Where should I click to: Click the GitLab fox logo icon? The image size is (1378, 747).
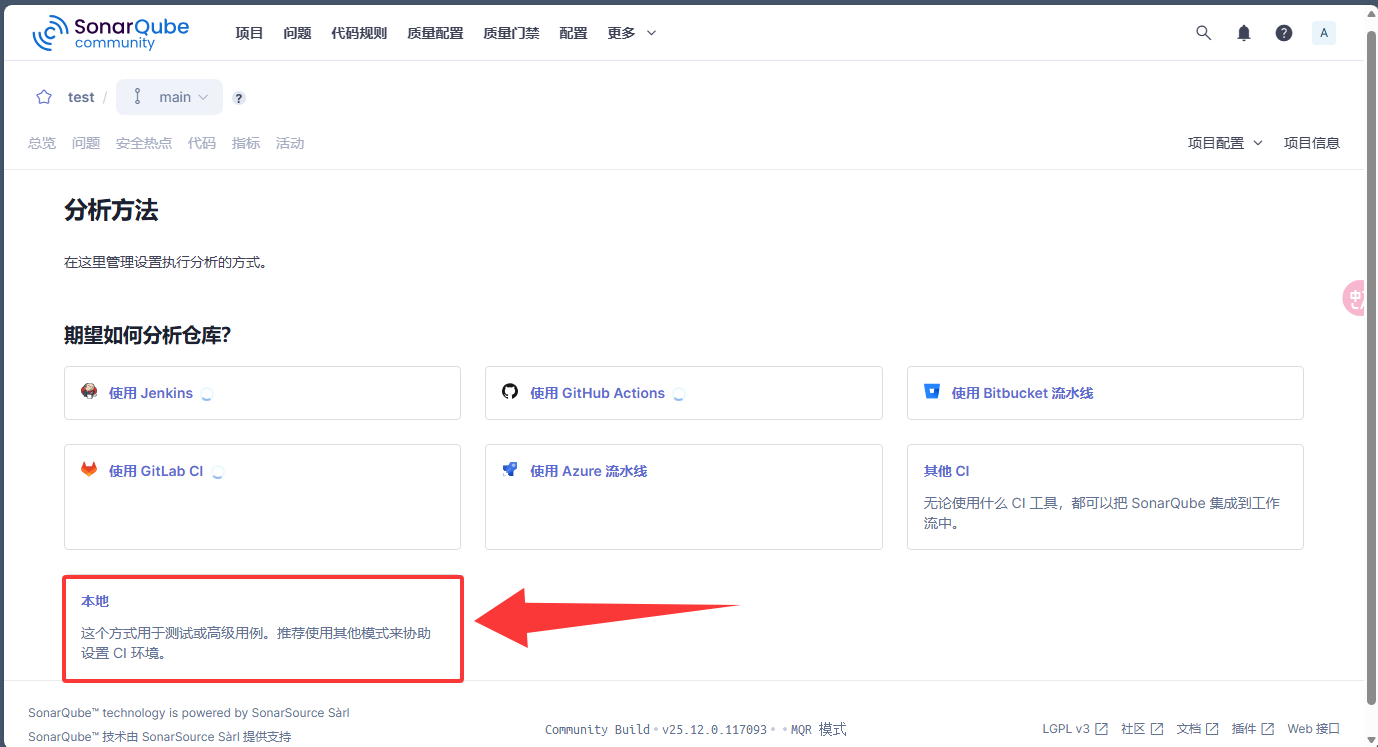point(89,469)
